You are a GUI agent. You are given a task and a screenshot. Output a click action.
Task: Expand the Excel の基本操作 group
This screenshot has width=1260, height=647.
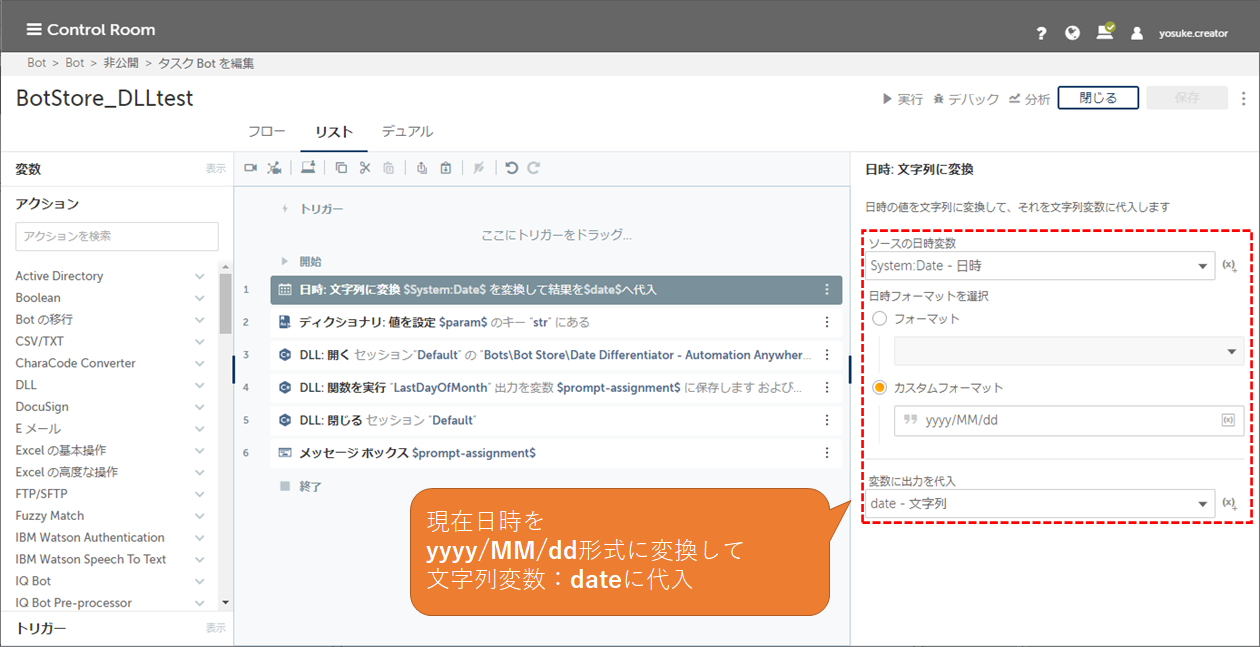(200, 450)
